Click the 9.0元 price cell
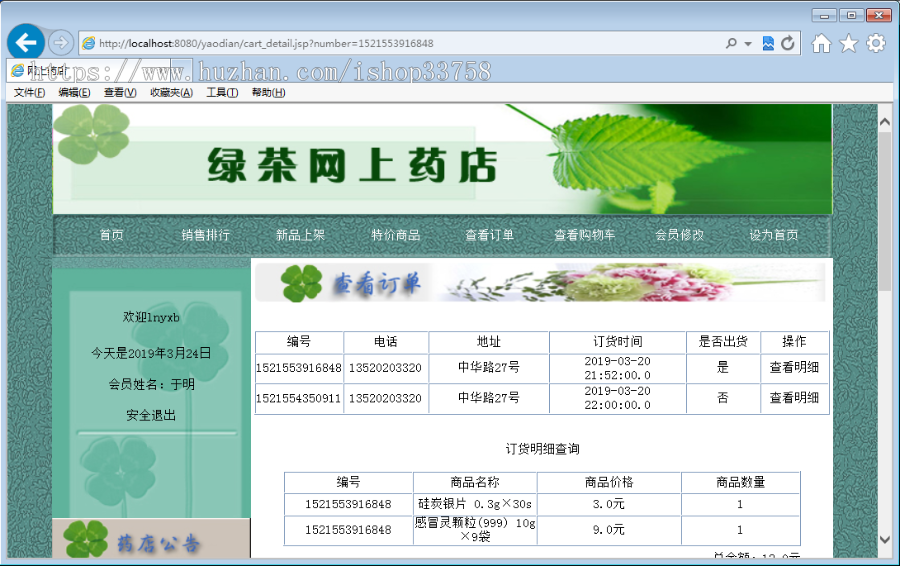The image size is (900, 566). pos(609,529)
